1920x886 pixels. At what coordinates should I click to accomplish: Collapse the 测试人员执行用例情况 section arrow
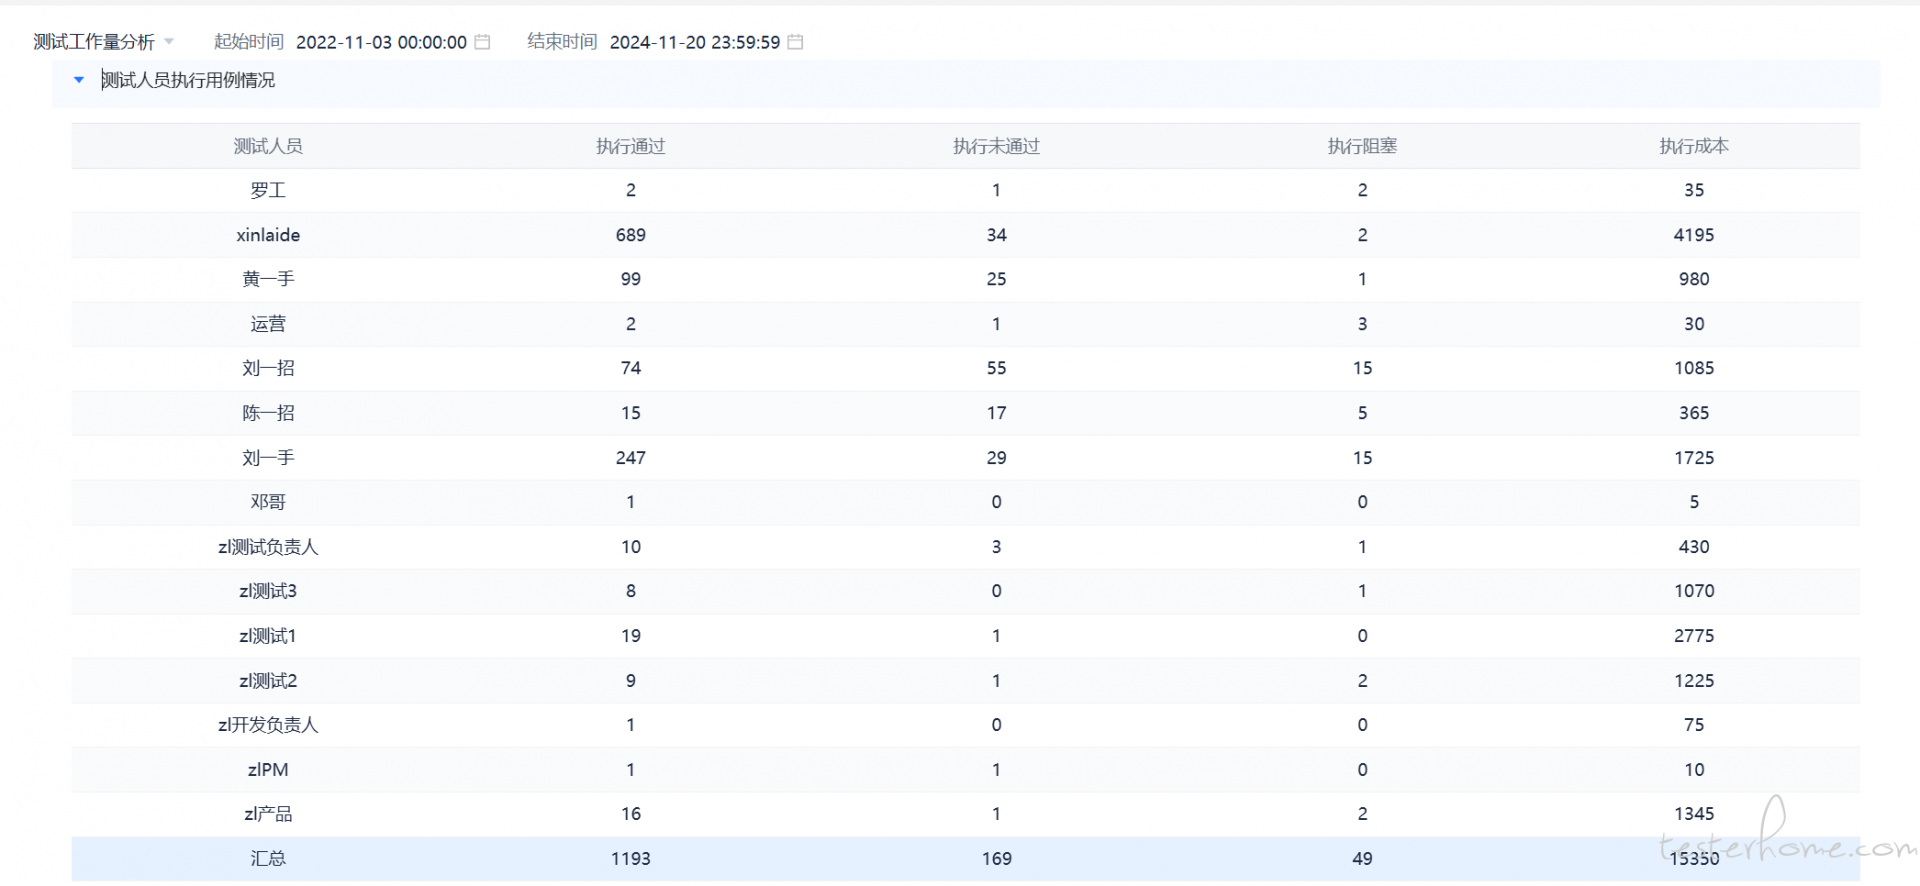79,80
